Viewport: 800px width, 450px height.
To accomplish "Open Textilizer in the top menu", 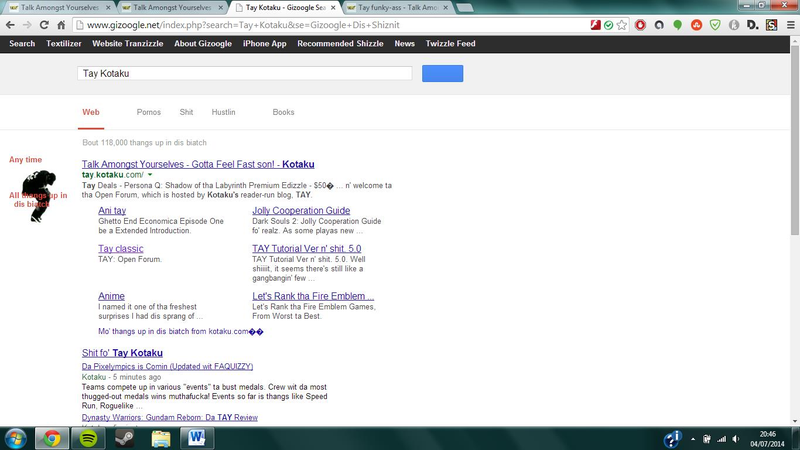I will tap(64, 44).
